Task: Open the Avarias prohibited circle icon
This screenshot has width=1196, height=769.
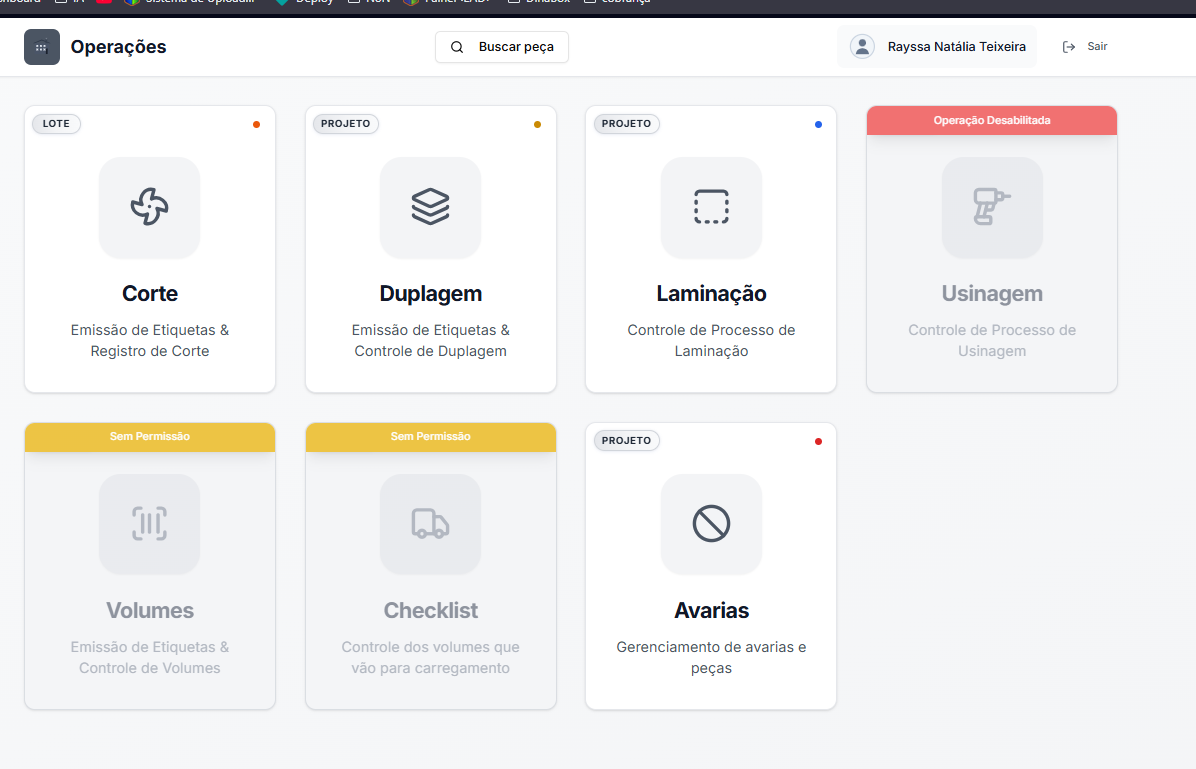Action: pos(711,524)
